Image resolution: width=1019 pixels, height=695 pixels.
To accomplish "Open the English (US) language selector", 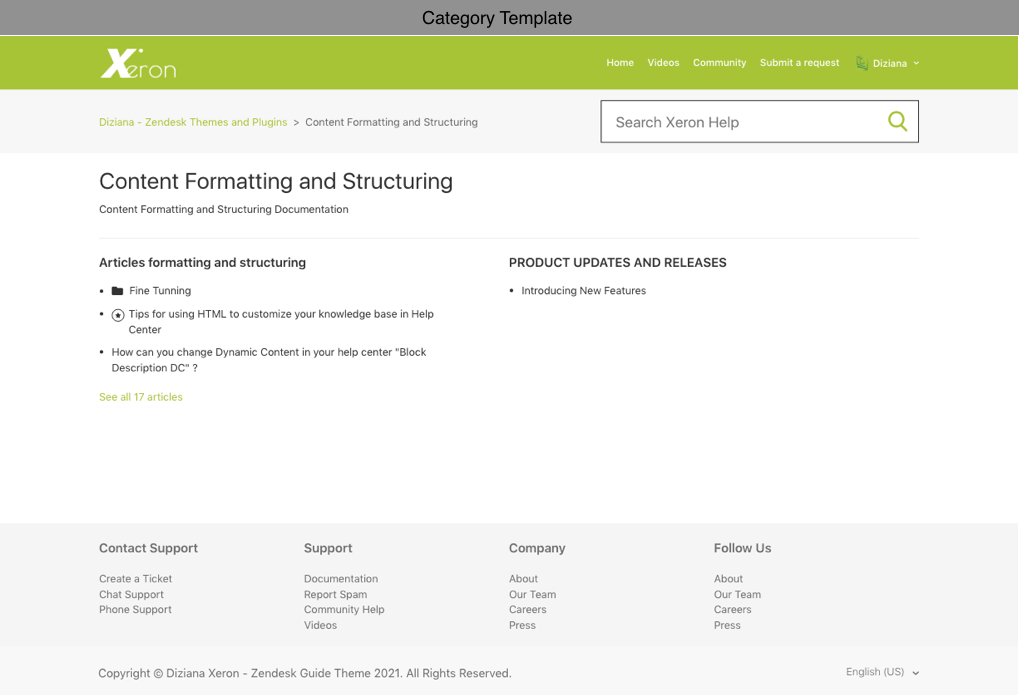I will (882, 672).
